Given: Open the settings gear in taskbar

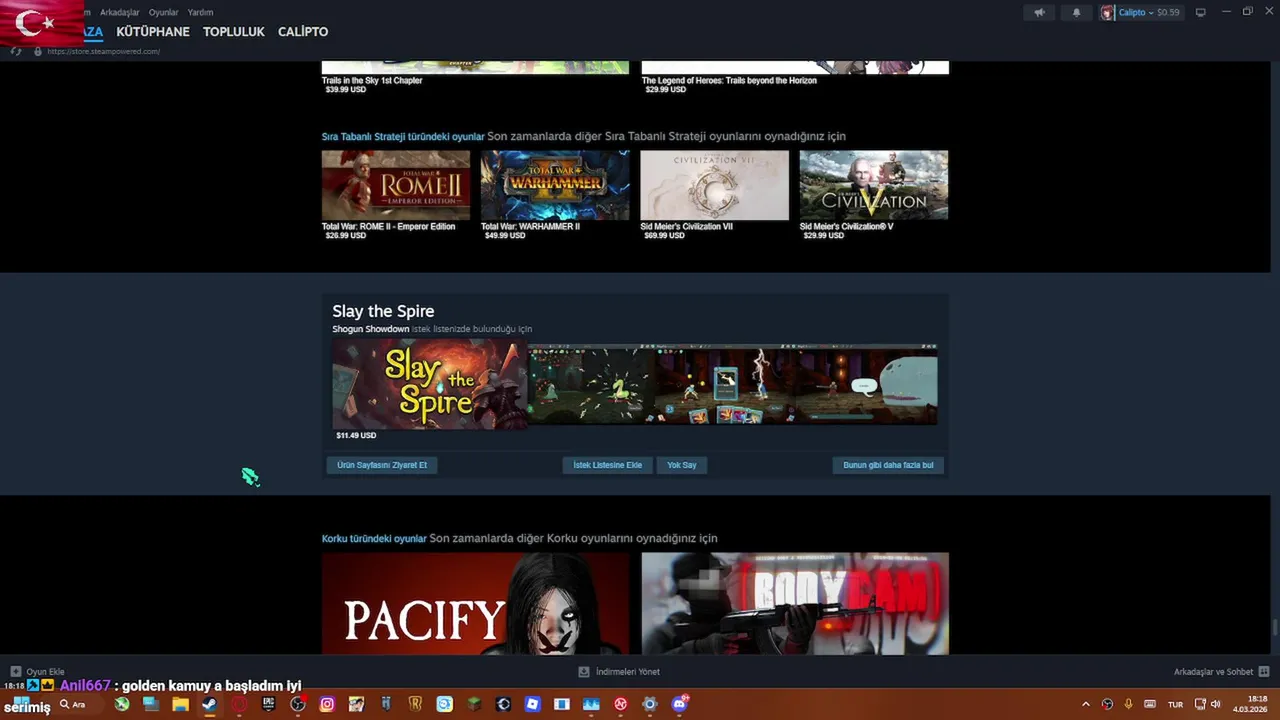Looking at the screenshot, I should point(650,704).
